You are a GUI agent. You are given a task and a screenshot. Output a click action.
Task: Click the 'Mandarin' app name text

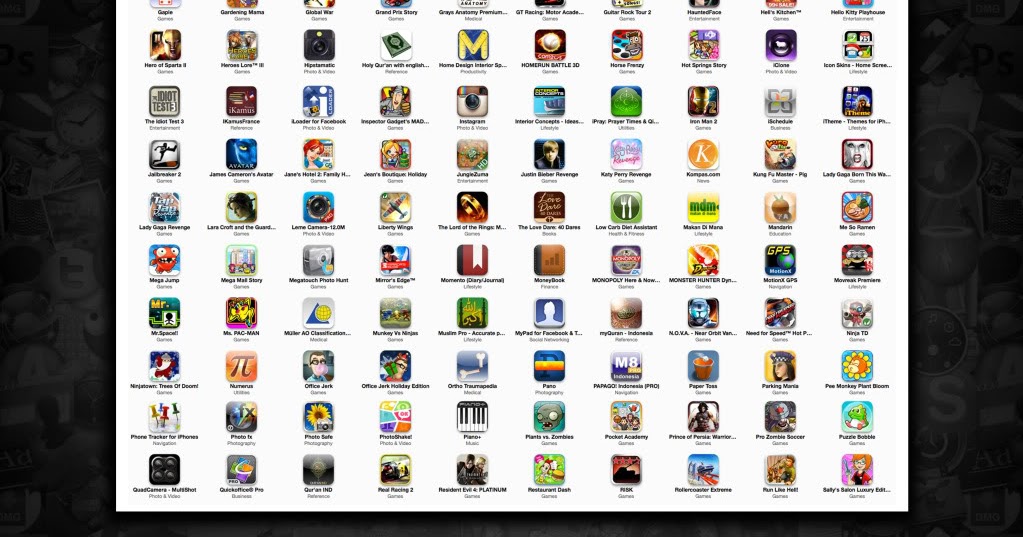click(780, 228)
